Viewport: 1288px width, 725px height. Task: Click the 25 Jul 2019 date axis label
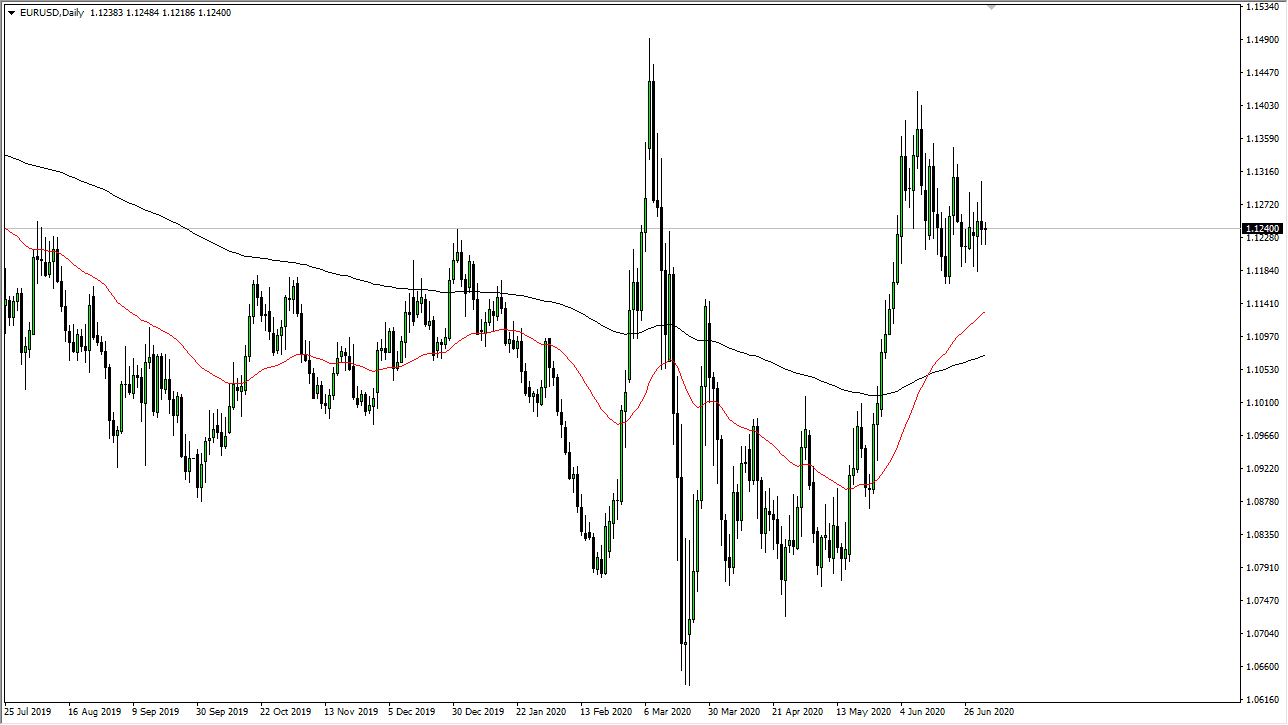point(27,712)
